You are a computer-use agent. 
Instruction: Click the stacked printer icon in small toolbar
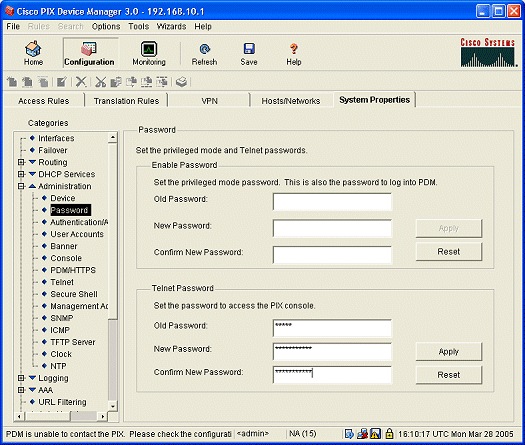click(181, 81)
